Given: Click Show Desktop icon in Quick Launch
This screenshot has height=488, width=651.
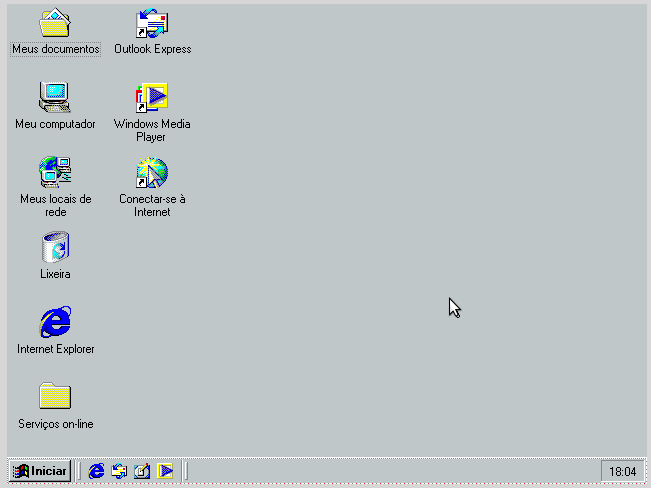Looking at the screenshot, I should (142, 471).
